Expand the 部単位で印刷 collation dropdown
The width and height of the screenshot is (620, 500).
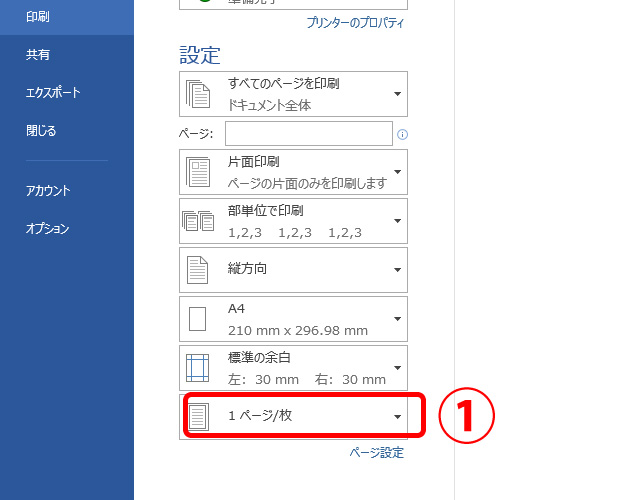tap(397, 221)
